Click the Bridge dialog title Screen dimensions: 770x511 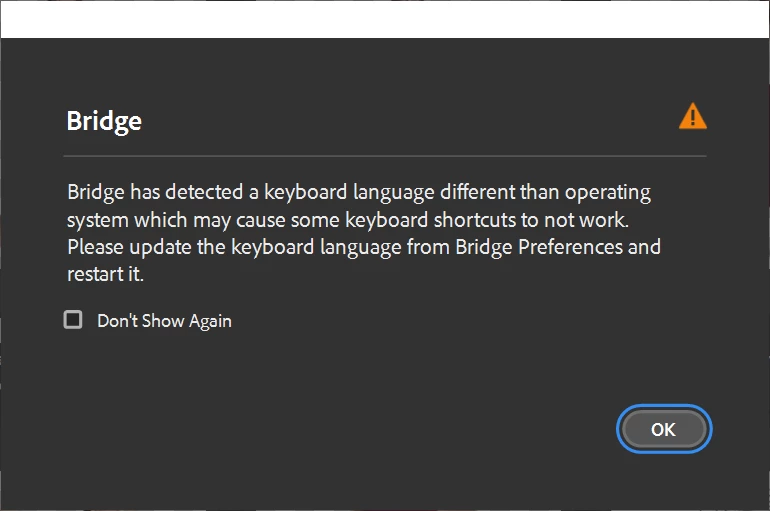pos(104,121)
